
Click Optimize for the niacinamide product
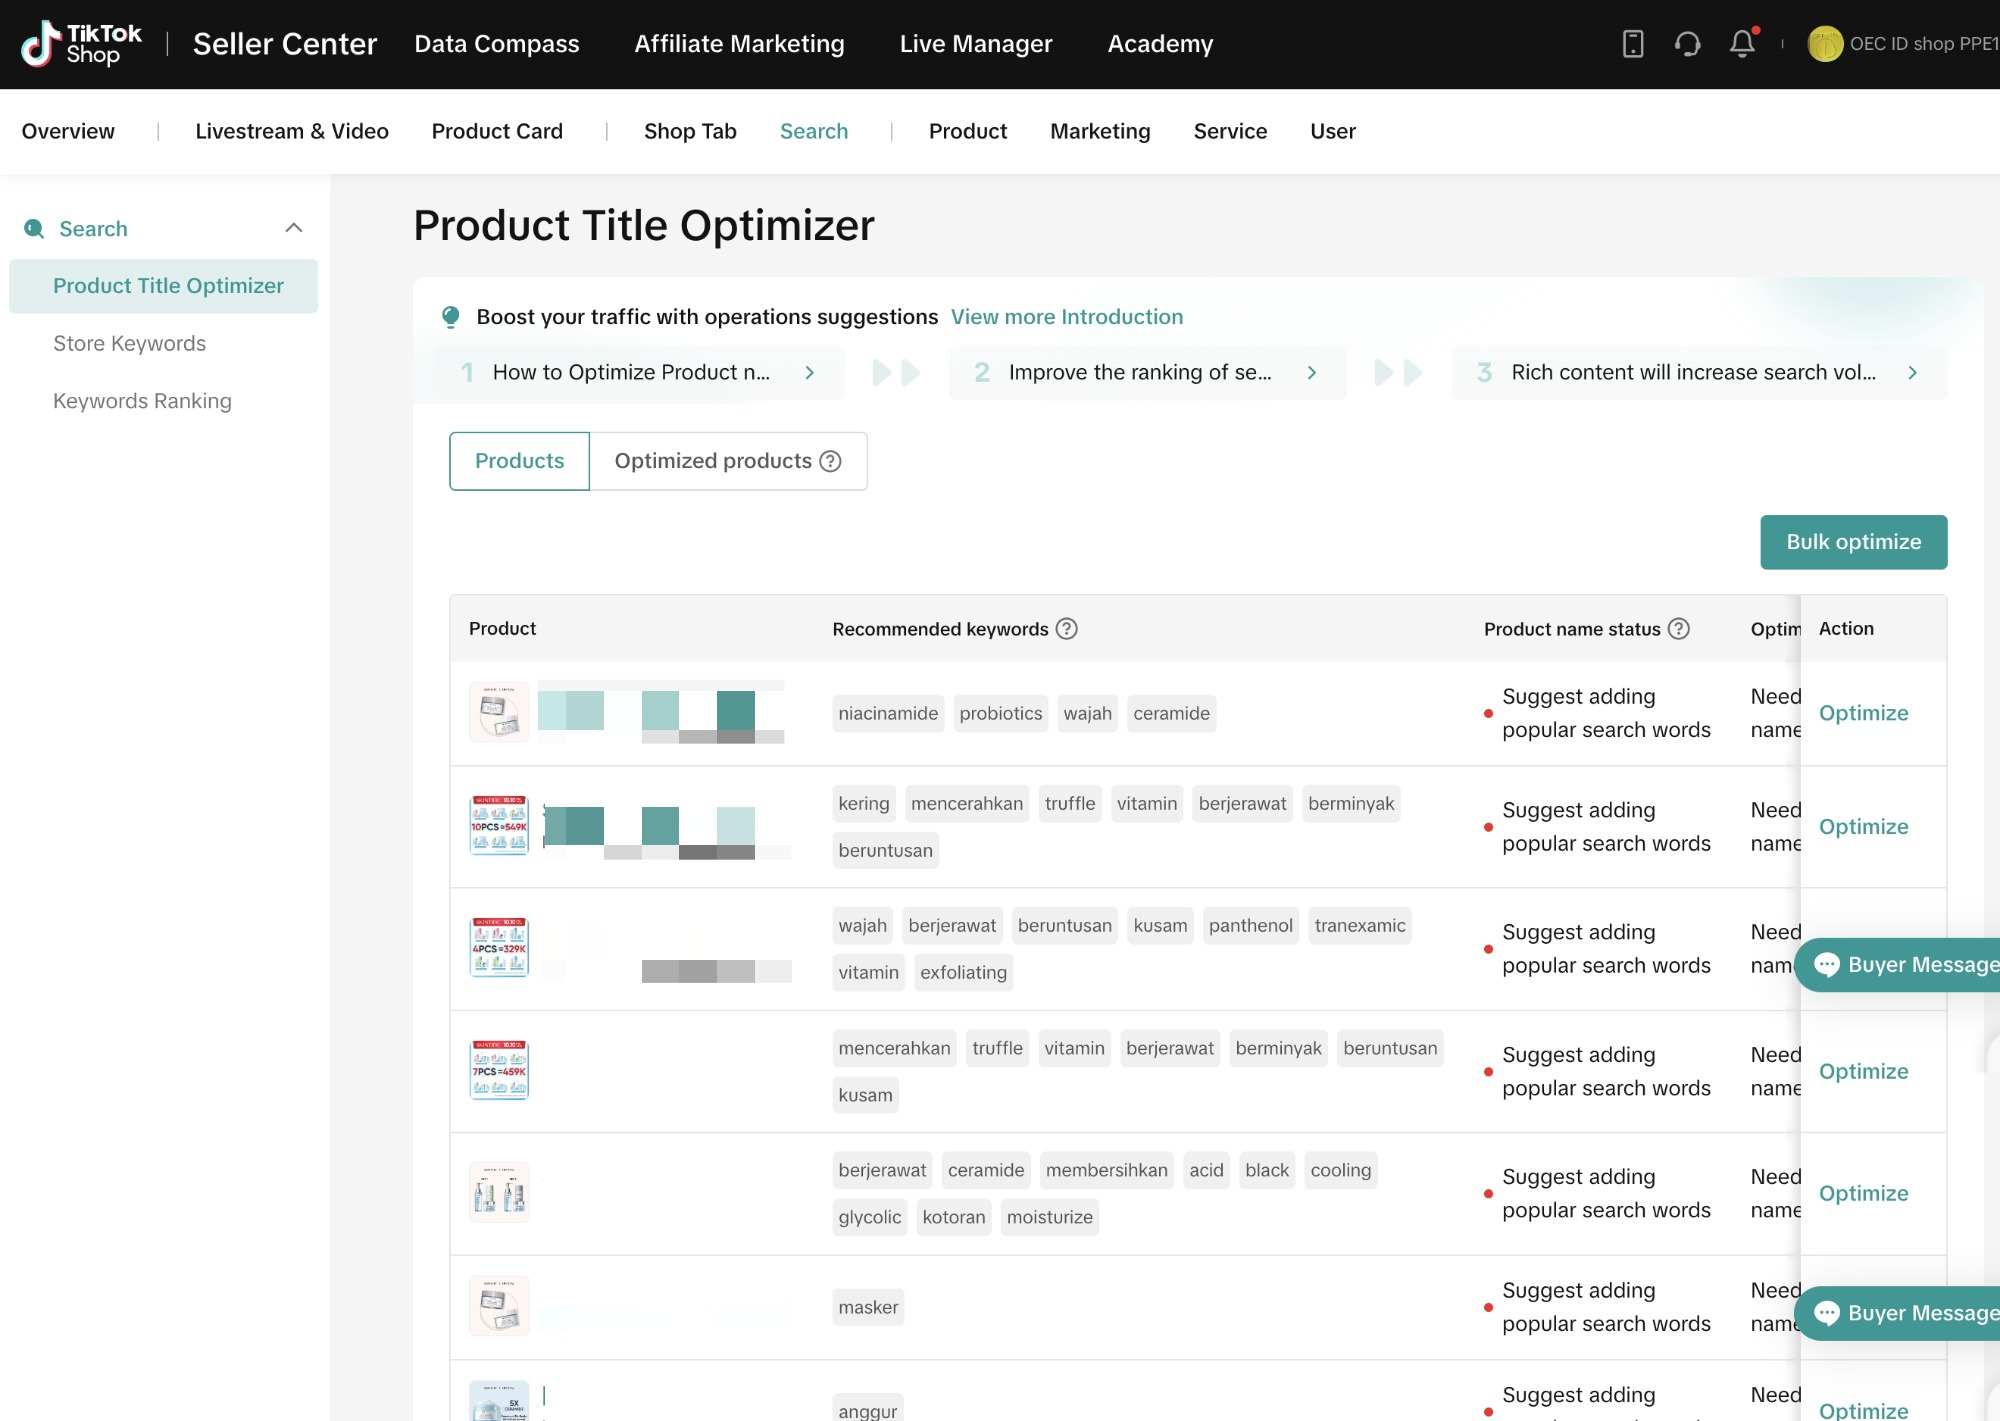click(1863, 713)
